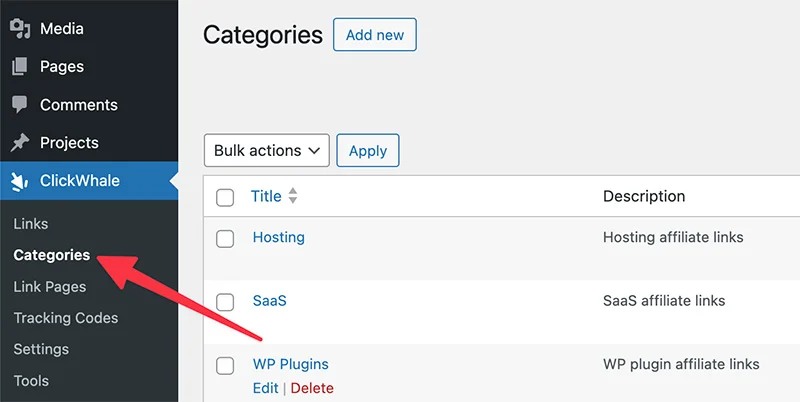Sort the list using Title sort arrows

[x=293, y=196]
